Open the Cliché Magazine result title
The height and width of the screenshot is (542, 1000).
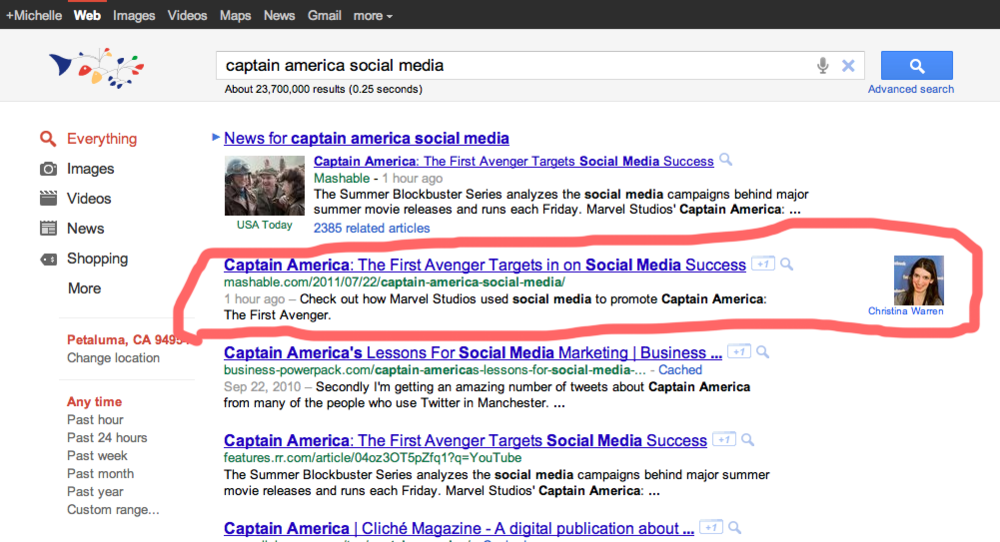point(459,529)
